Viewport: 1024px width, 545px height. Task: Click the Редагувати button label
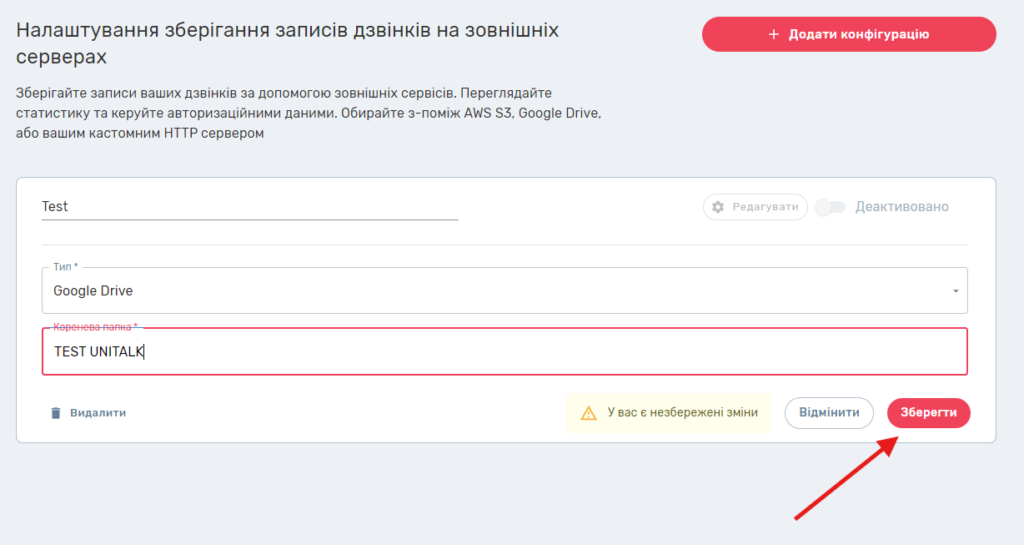(765, 207)
